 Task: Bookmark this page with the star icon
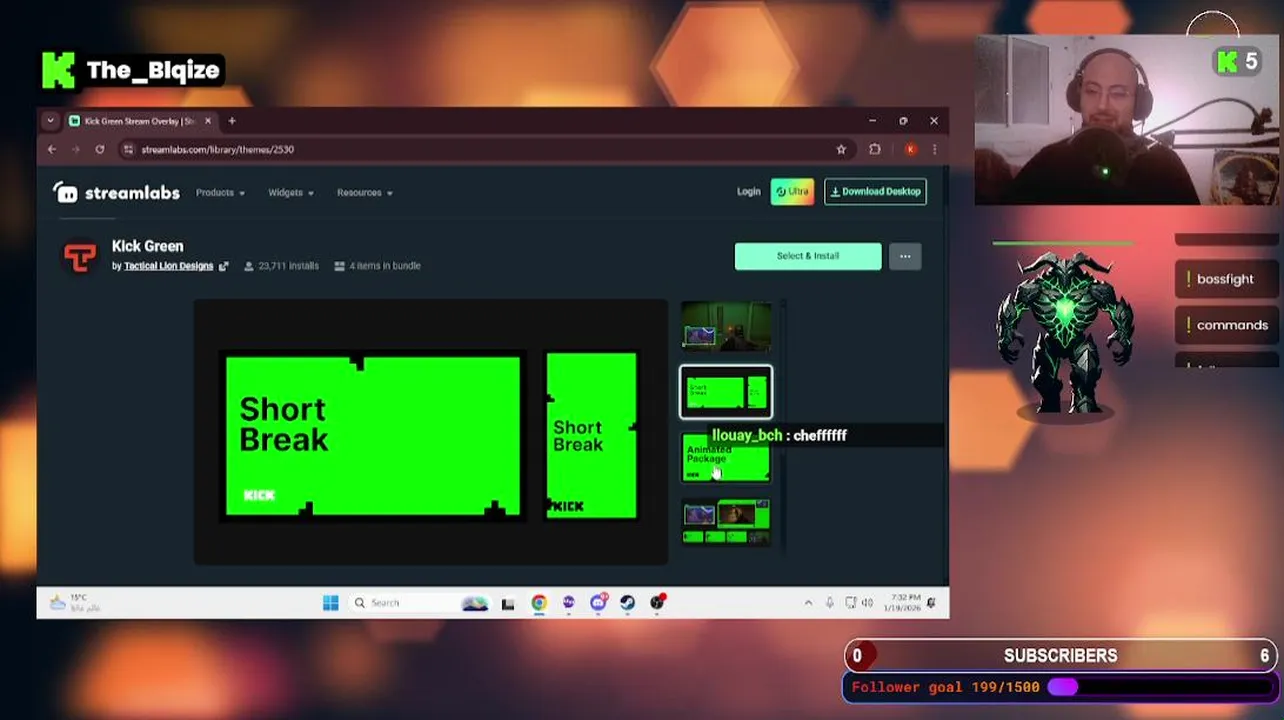[841, 150]
